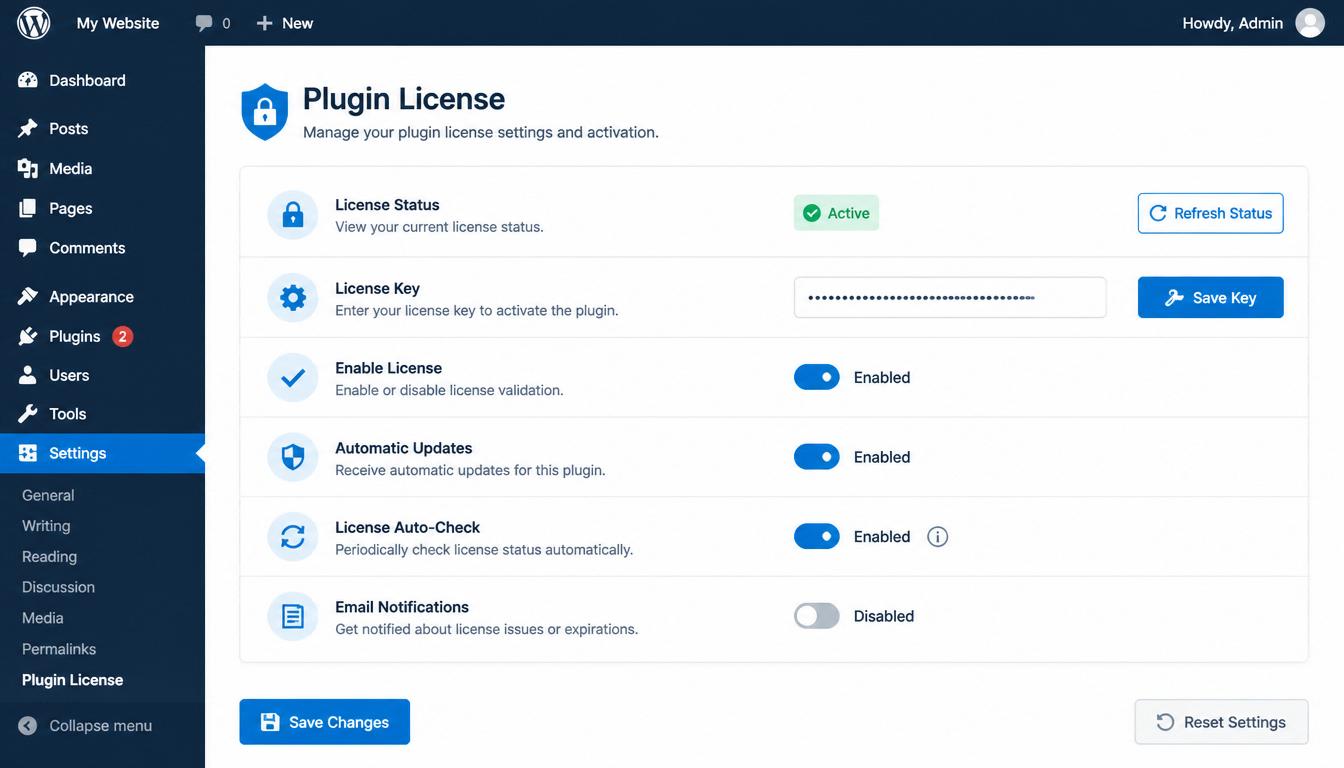Click the Settings menu label in sidebar
The height and width of the screenshot is (768, 1344).
77,453
